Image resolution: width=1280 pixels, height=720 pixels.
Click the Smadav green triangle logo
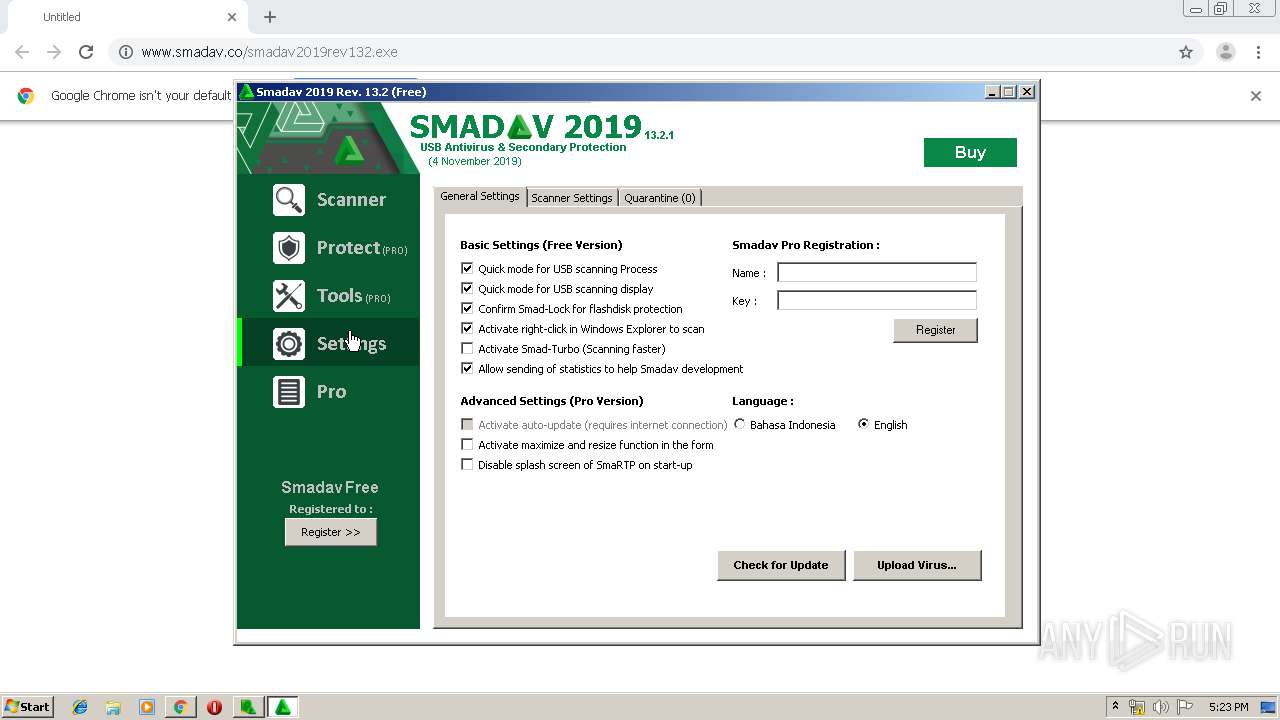[348, 150]
